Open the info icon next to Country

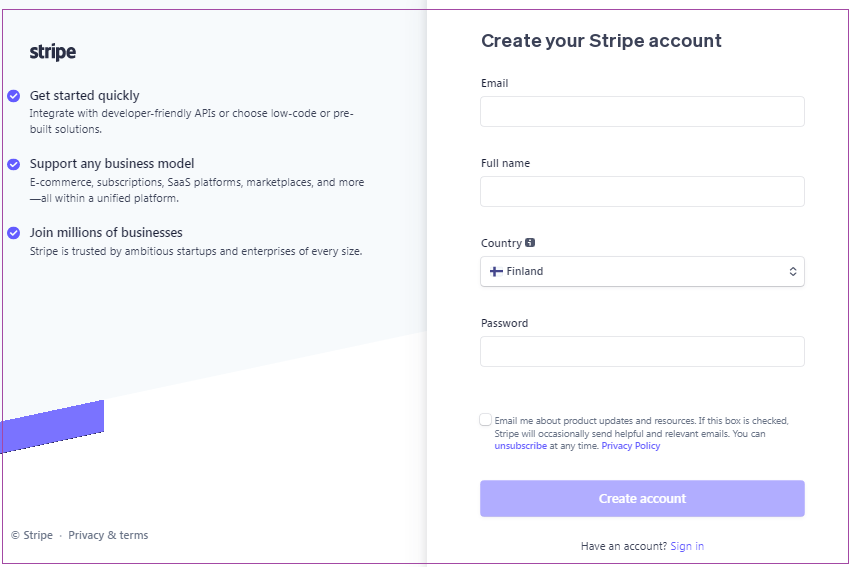click(x=530, y=243)
